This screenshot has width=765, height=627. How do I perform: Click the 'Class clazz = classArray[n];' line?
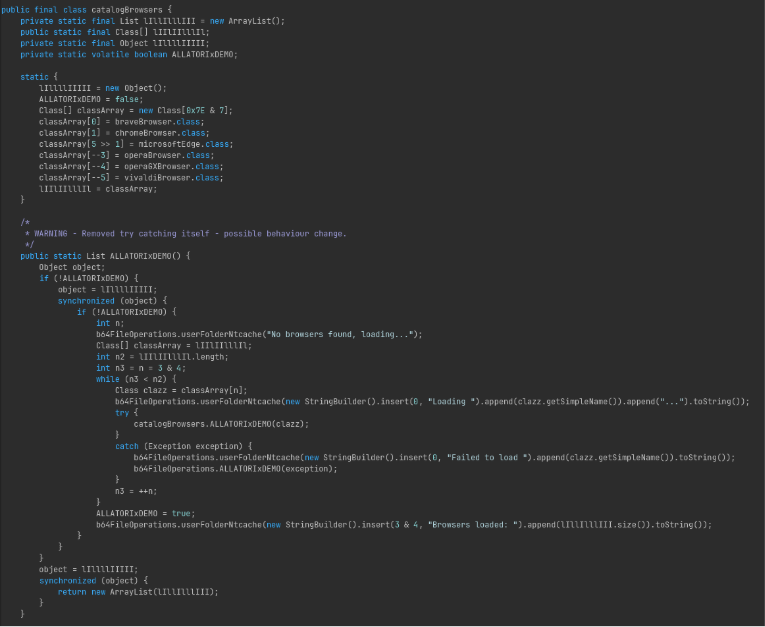[x=181, y=391]
